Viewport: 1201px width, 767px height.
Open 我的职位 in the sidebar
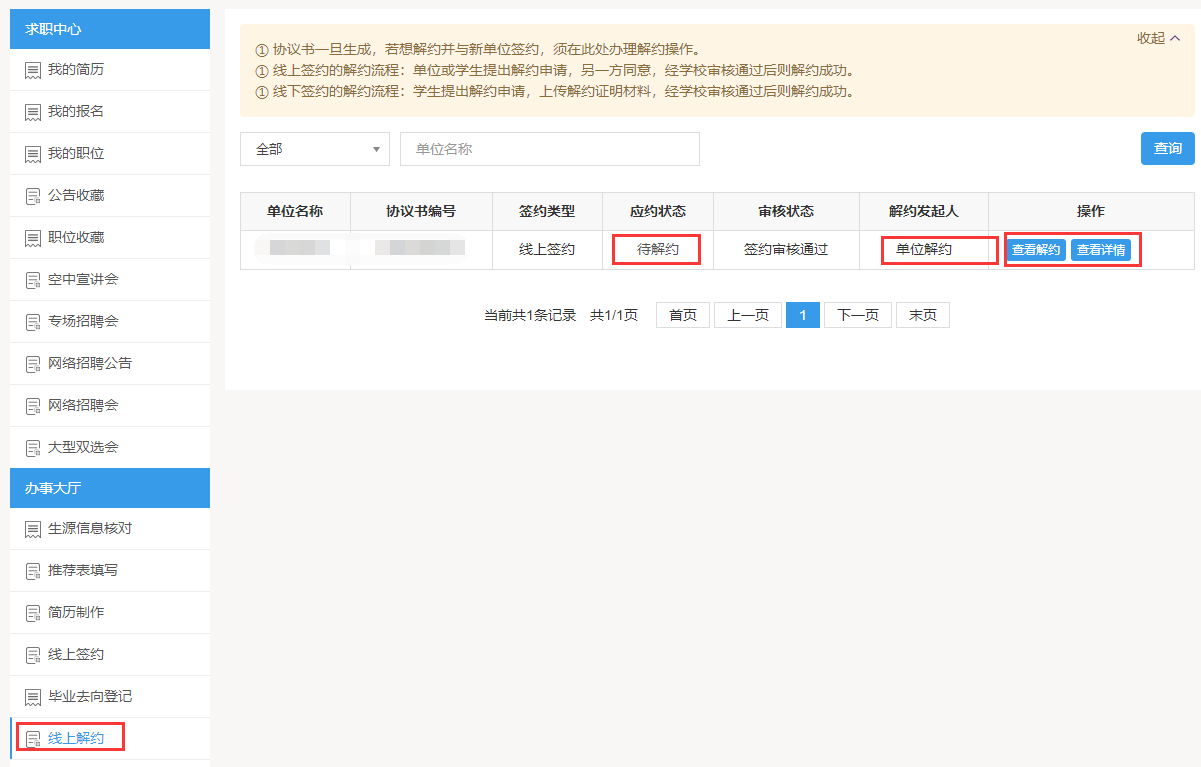pyautogui.click(x=76, y=154)
